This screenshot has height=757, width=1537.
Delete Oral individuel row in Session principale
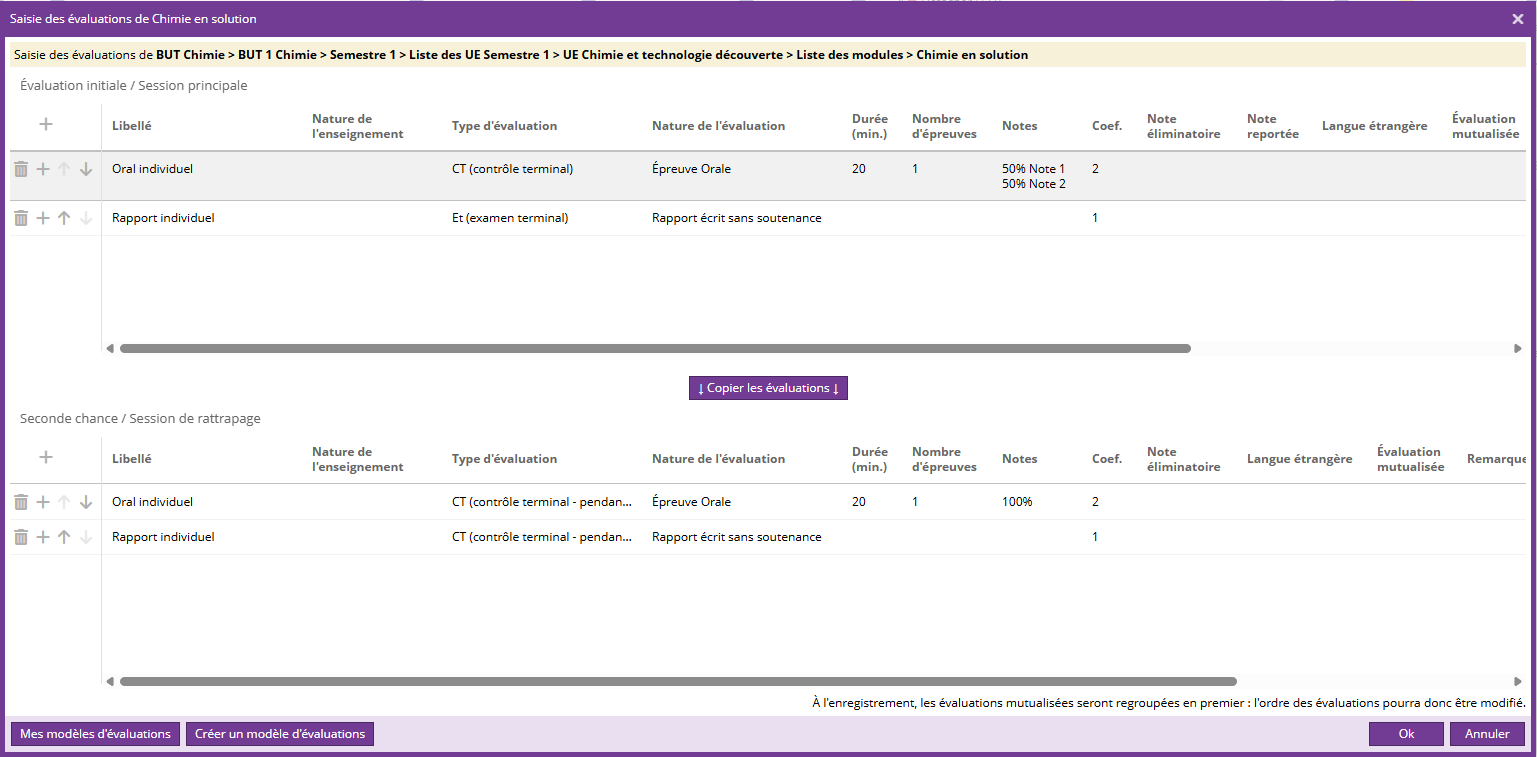tap(21, 170)
